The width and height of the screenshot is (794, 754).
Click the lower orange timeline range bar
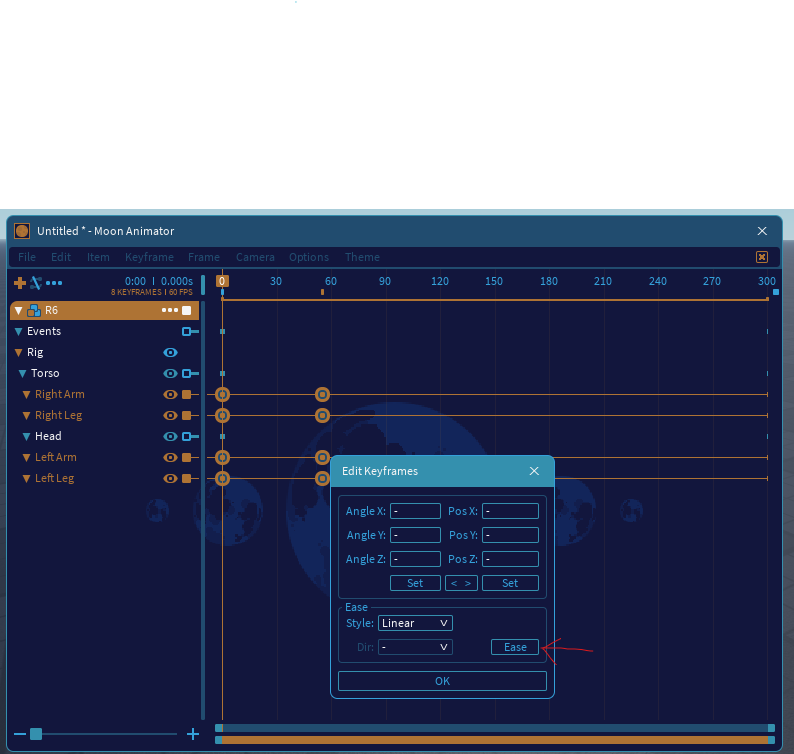pos(495,740)
